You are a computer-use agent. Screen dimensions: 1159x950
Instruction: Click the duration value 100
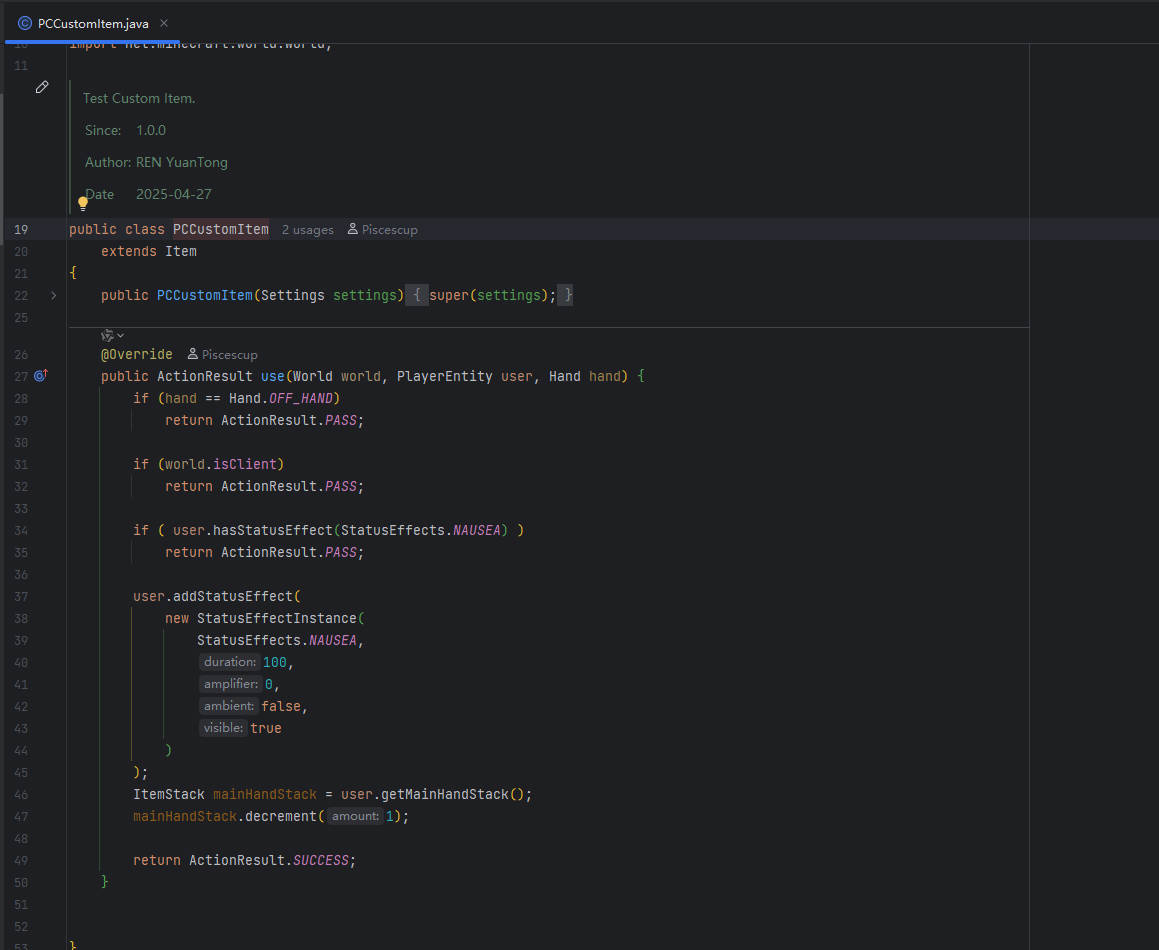click(x=274, y=662)
